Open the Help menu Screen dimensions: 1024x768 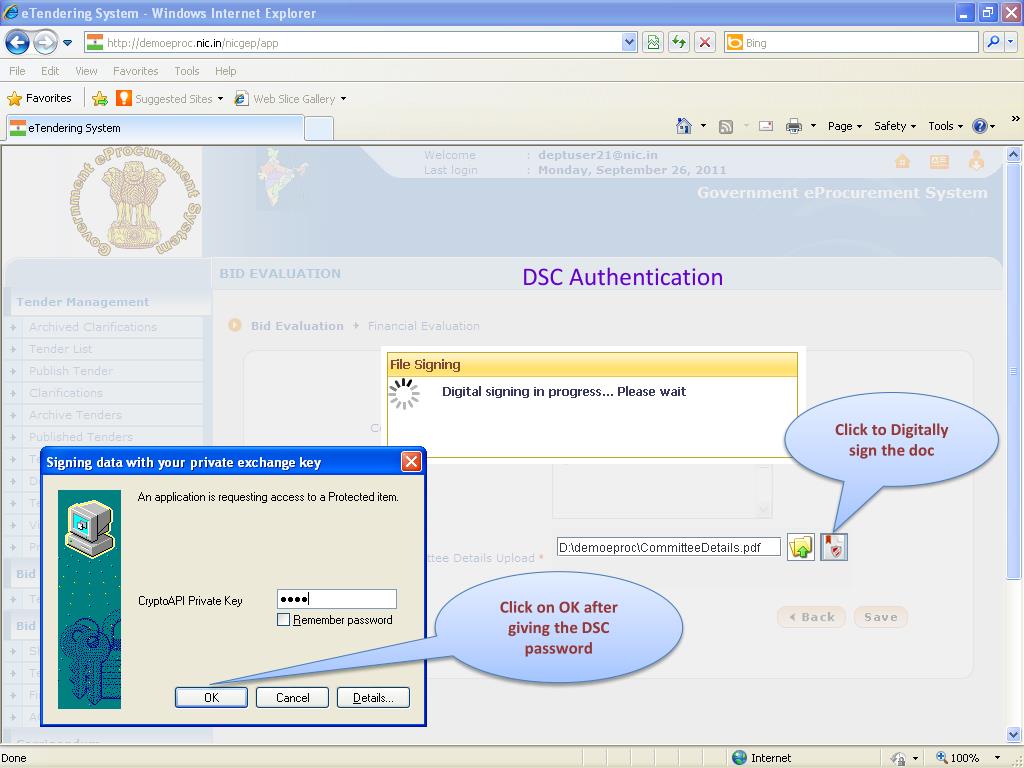point(225,71)
